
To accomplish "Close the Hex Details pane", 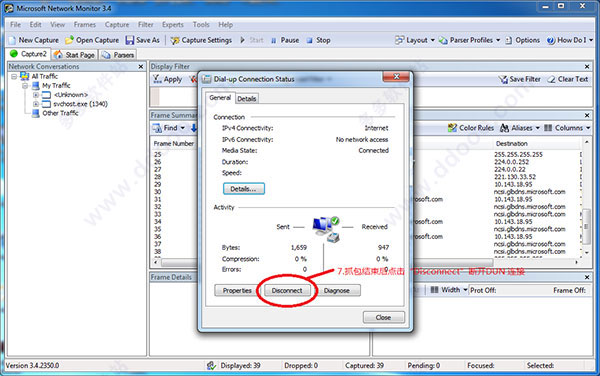I will pyautogui.click(x=587, y=277).
